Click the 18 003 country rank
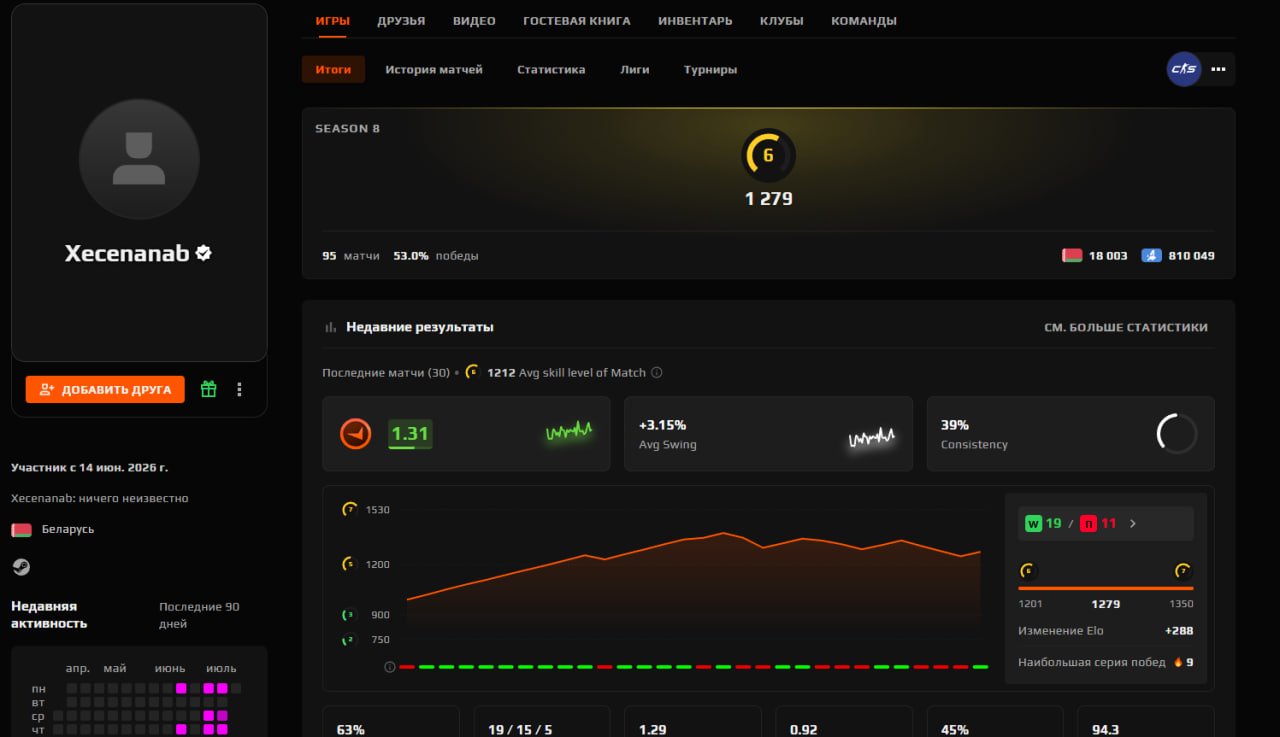The image size is (1280, 737). pos(1108,256)
